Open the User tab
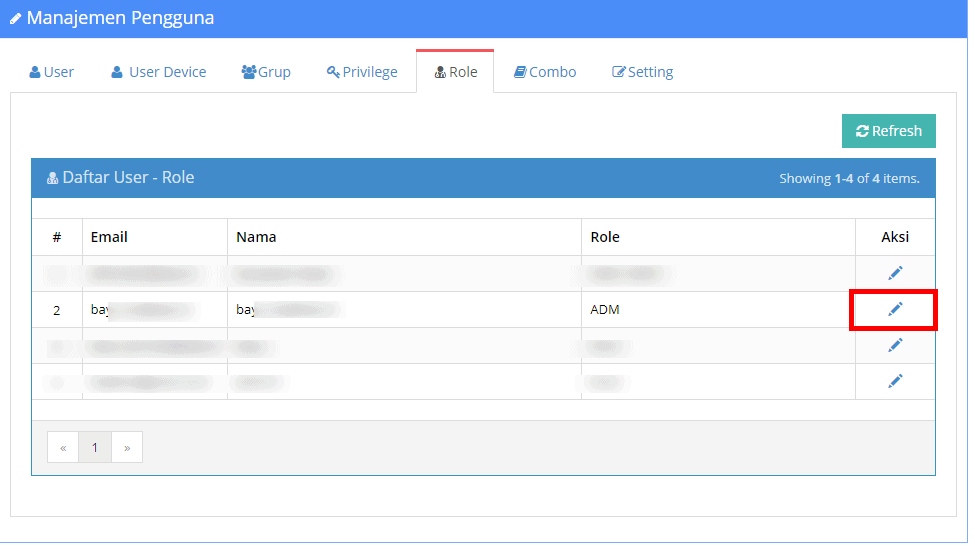Screen dimensions: 975x550 tap(52, 72)
